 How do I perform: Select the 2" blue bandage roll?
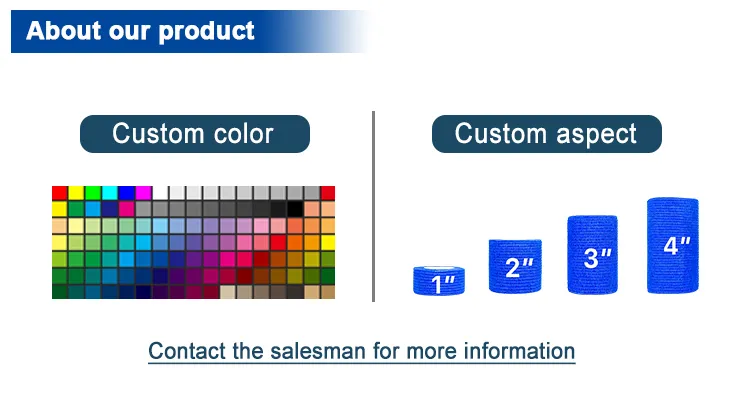click(515, 266)
